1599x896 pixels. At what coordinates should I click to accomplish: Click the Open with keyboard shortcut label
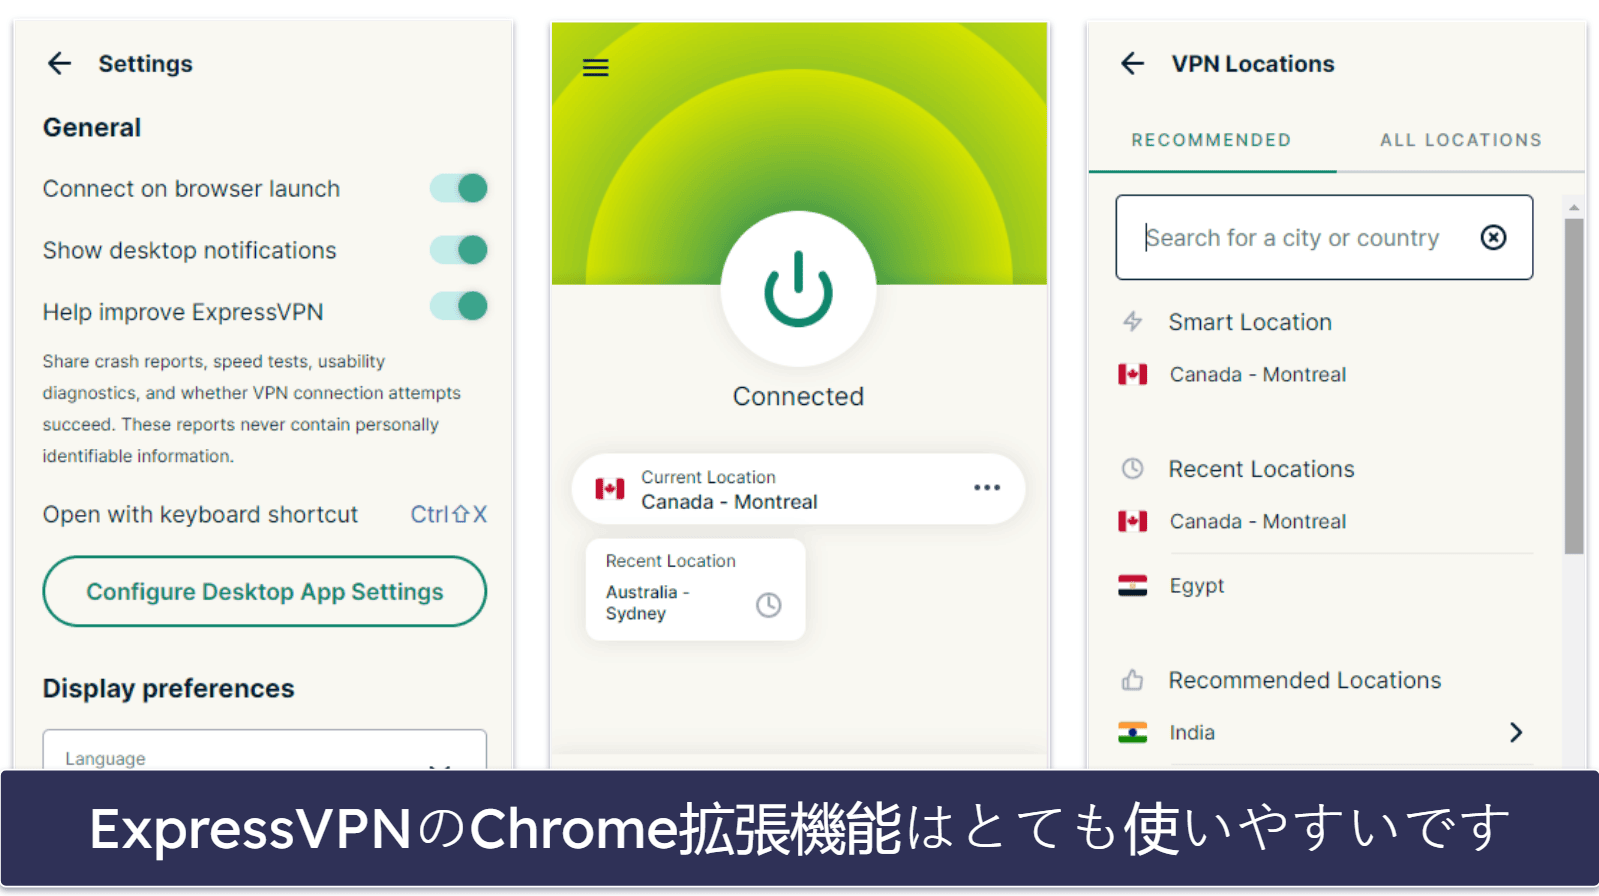[200, 514]
